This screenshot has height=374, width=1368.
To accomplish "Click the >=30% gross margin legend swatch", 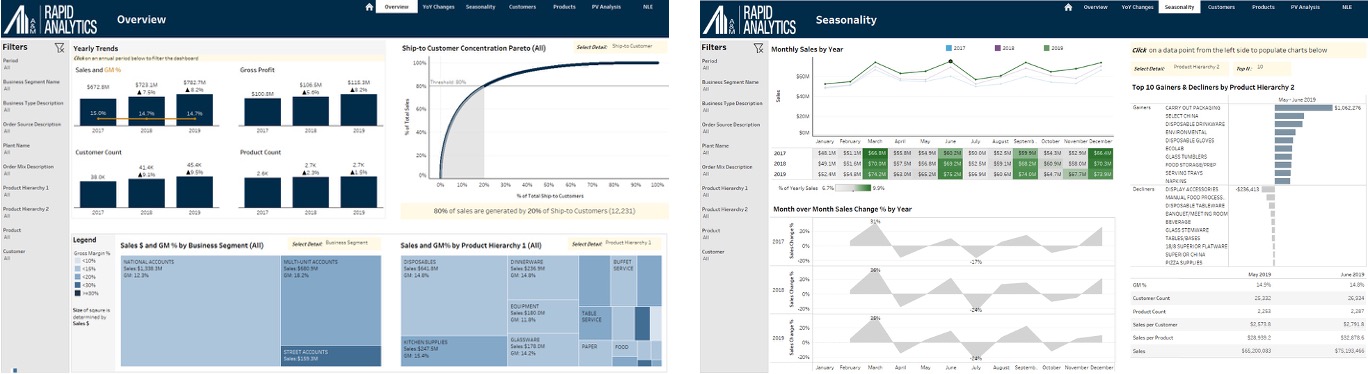I will 78,293.
